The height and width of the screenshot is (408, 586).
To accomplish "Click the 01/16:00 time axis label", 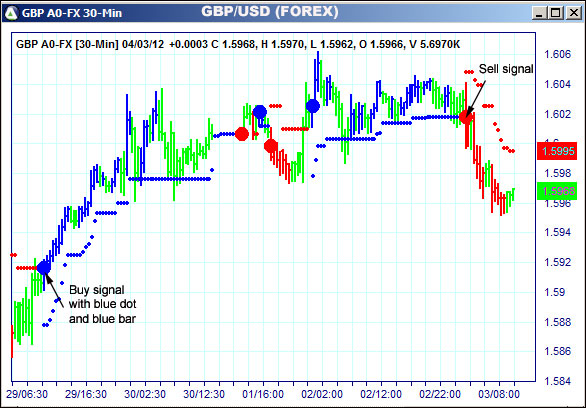I will tap(263, 395).
